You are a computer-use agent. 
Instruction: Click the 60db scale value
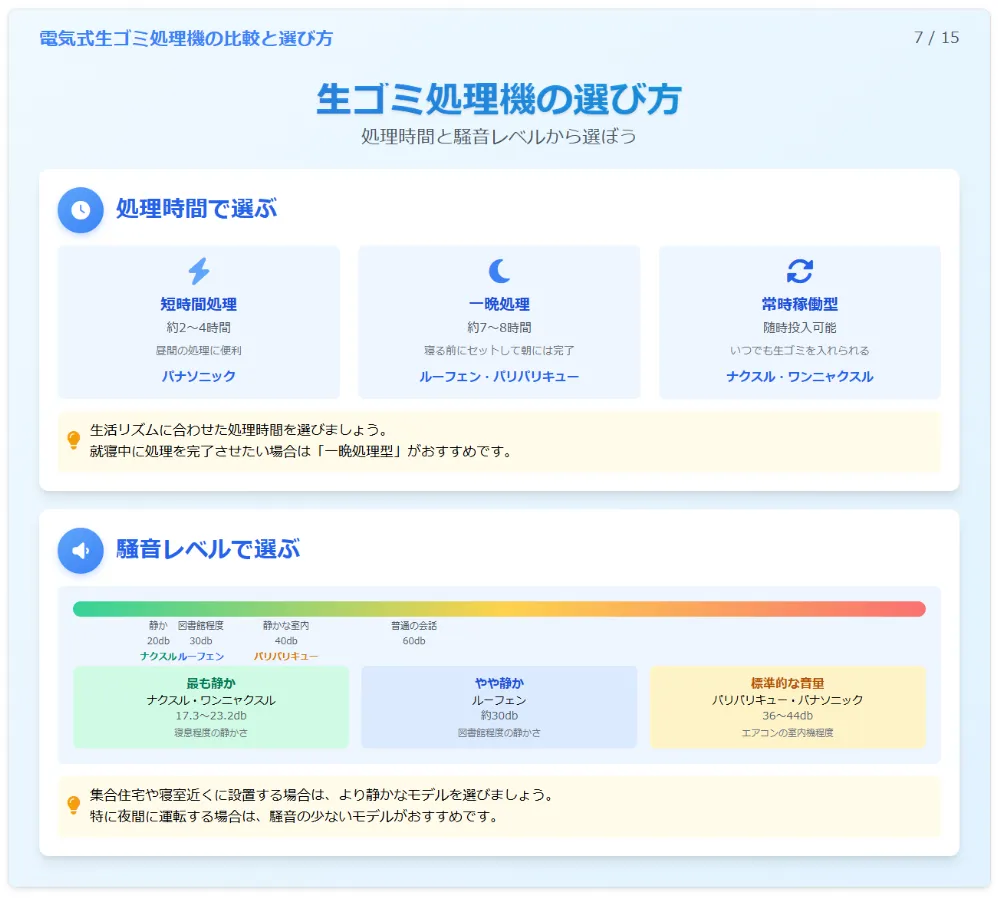tap(414, 641)
